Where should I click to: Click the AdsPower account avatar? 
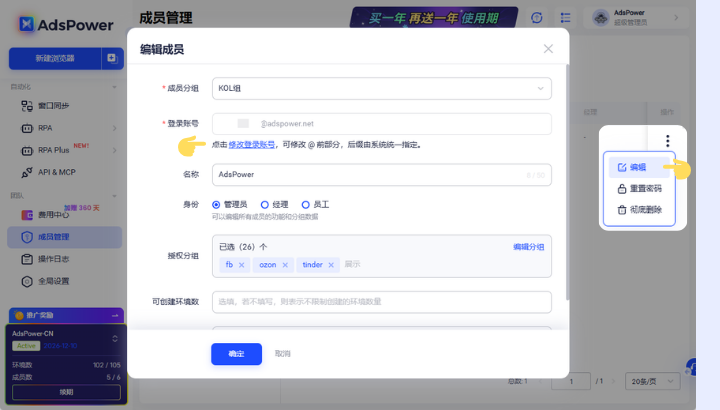601,18
